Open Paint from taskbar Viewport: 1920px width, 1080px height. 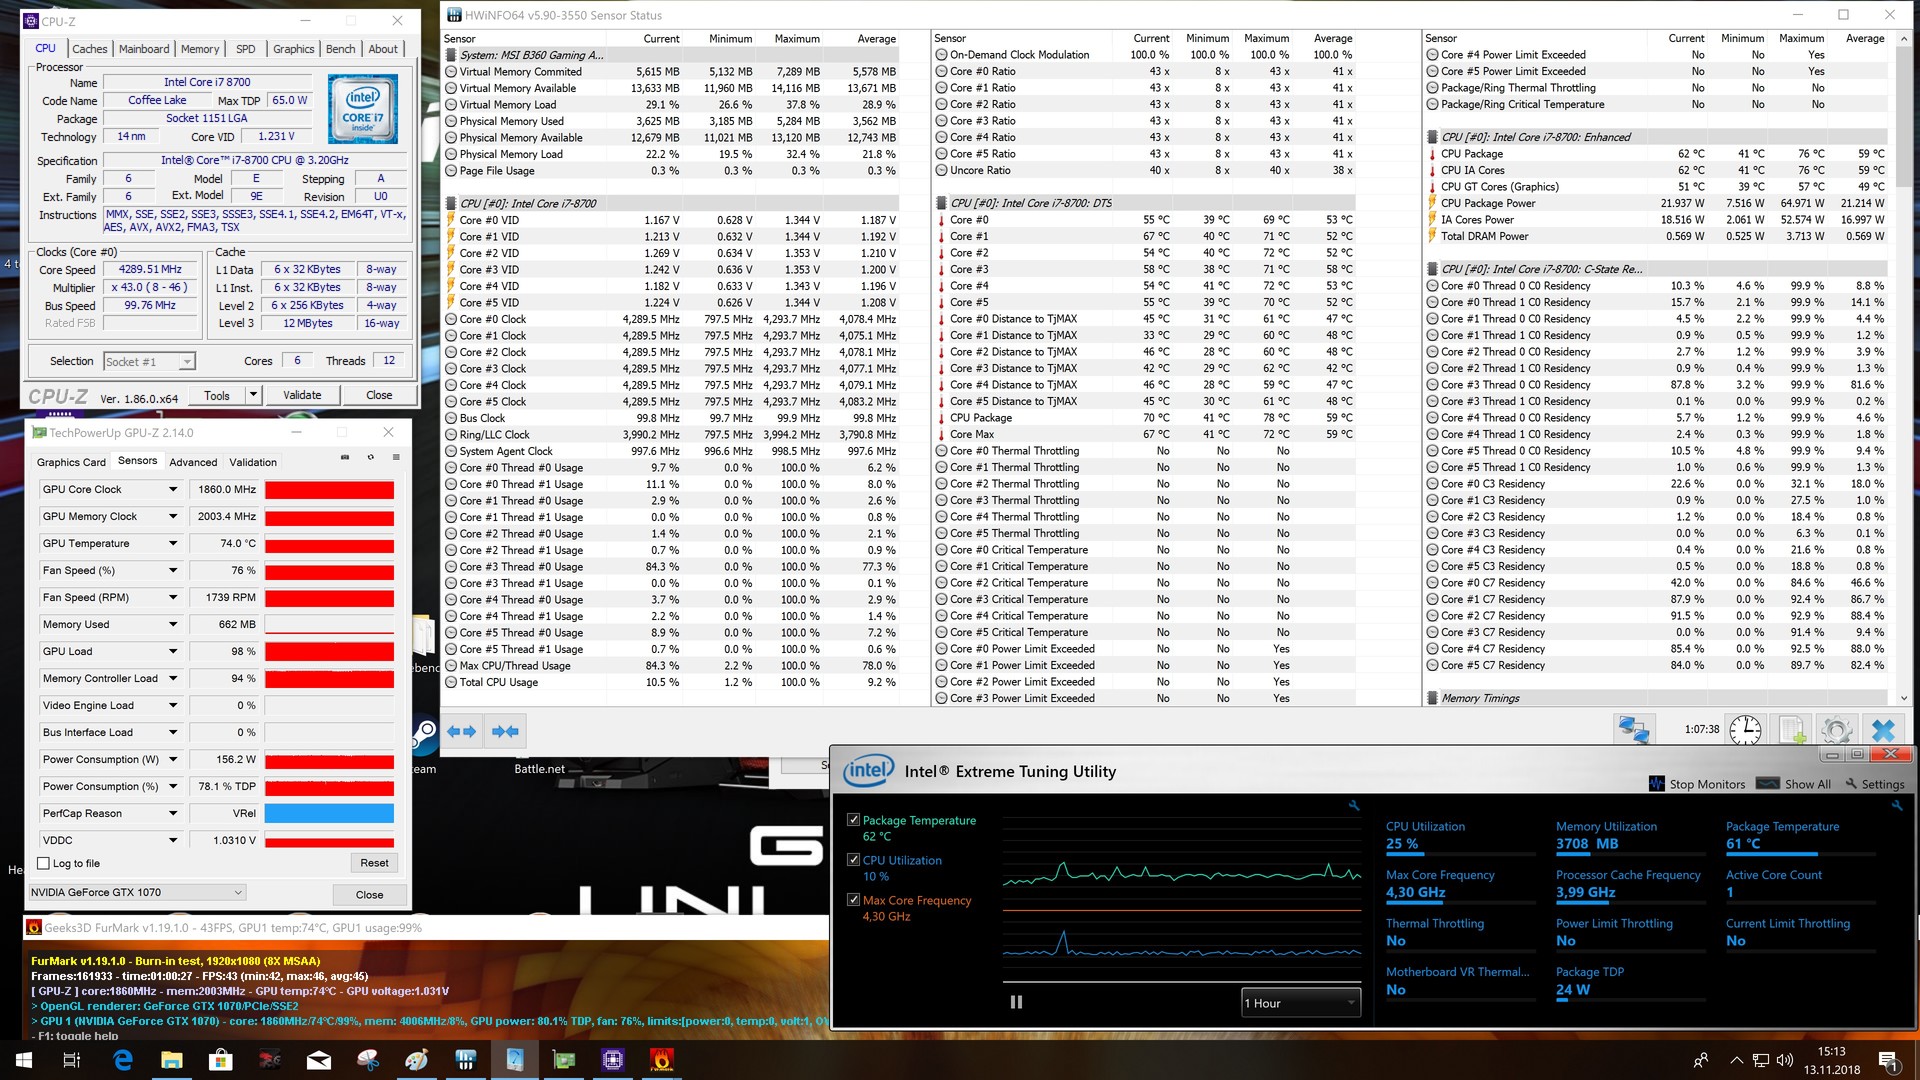point(417,1060)
